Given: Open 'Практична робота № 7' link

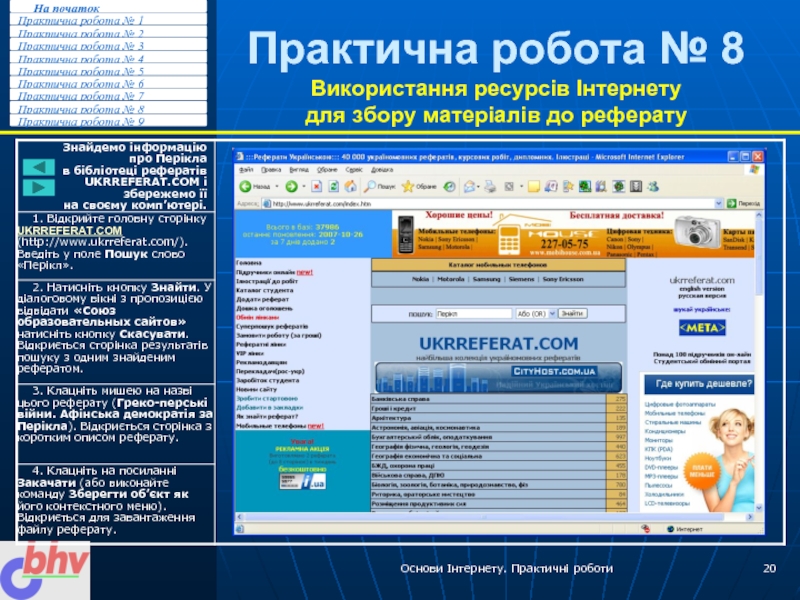Looking at the screenshot, I should pos(81,96).
